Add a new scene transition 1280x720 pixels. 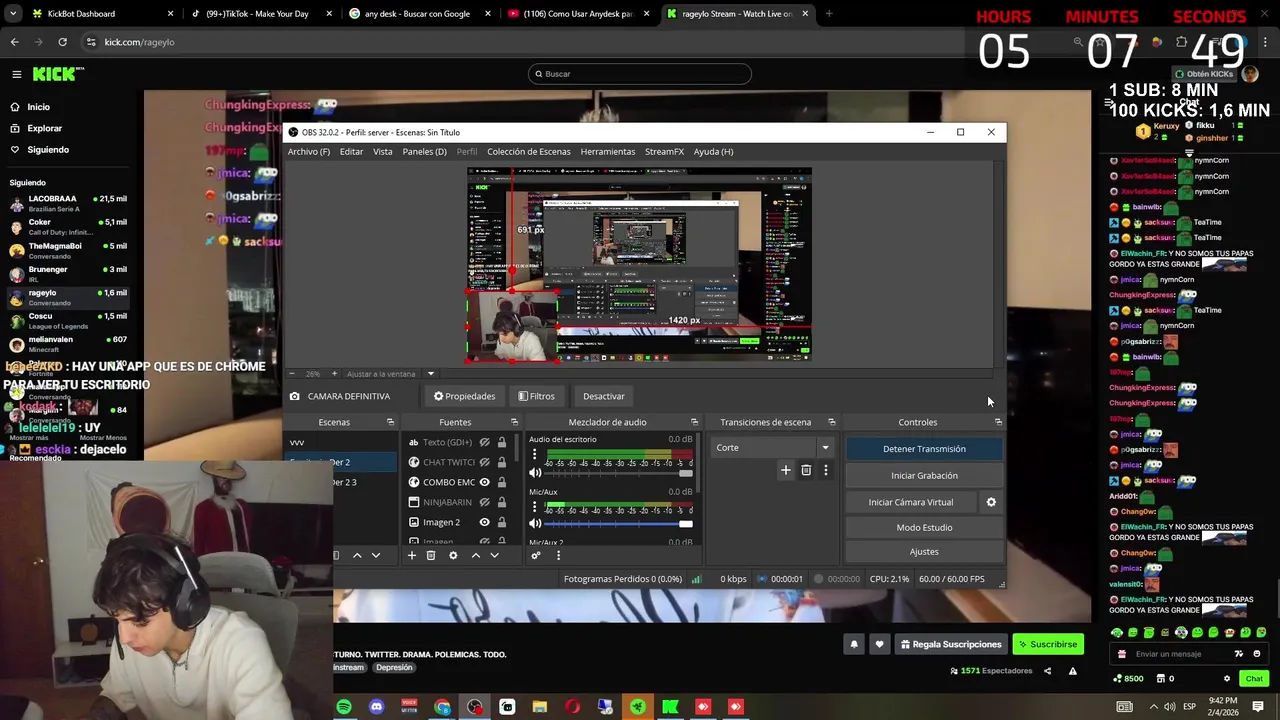(786, 470)
